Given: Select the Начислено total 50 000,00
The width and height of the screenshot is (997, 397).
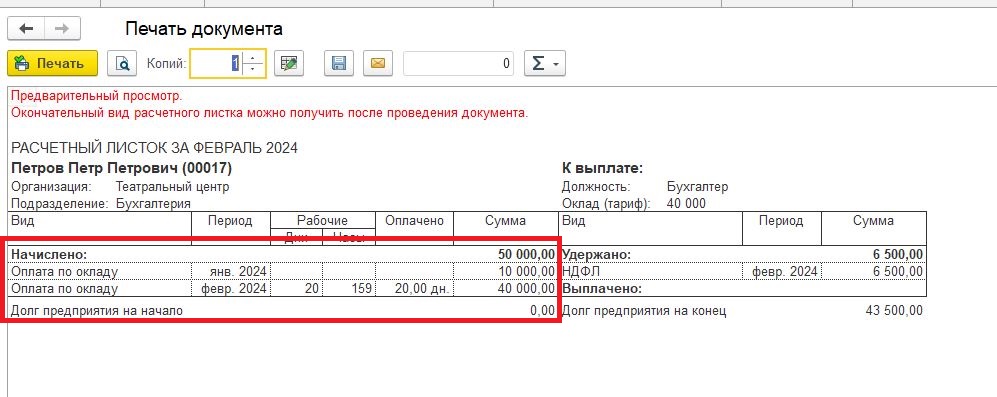Looking at the screenshot, I should 526,254.
